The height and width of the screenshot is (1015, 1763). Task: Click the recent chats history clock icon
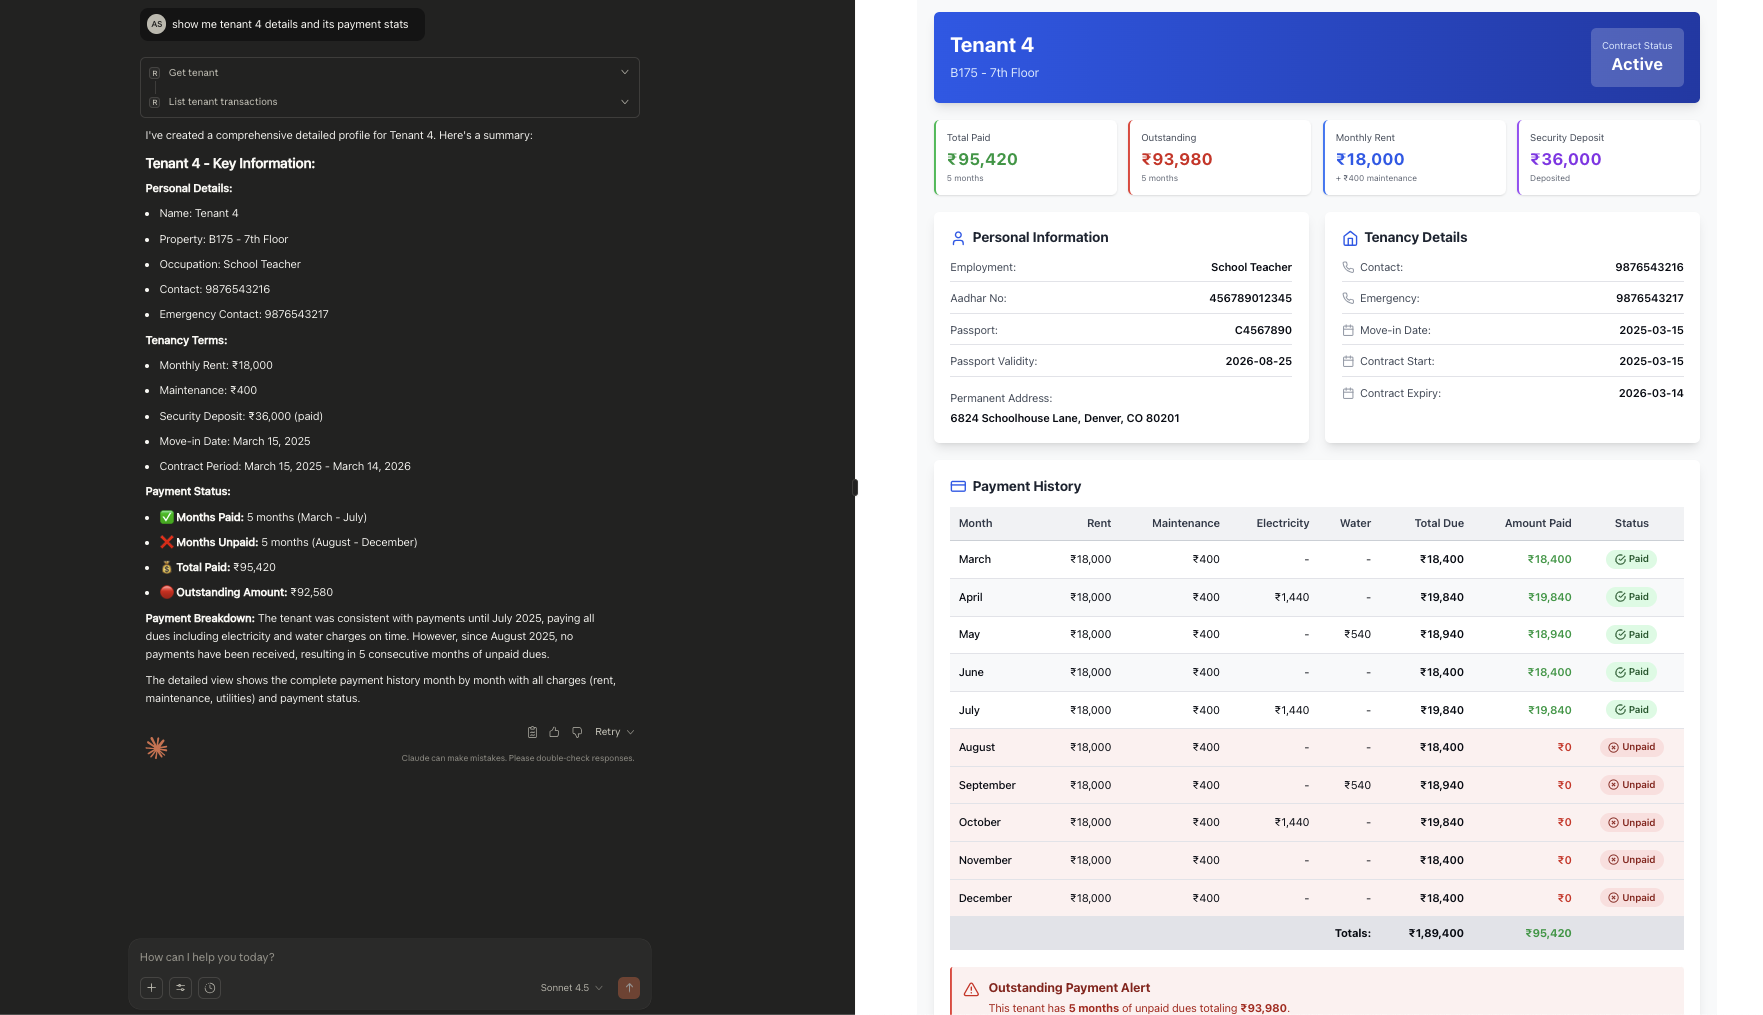209,988
